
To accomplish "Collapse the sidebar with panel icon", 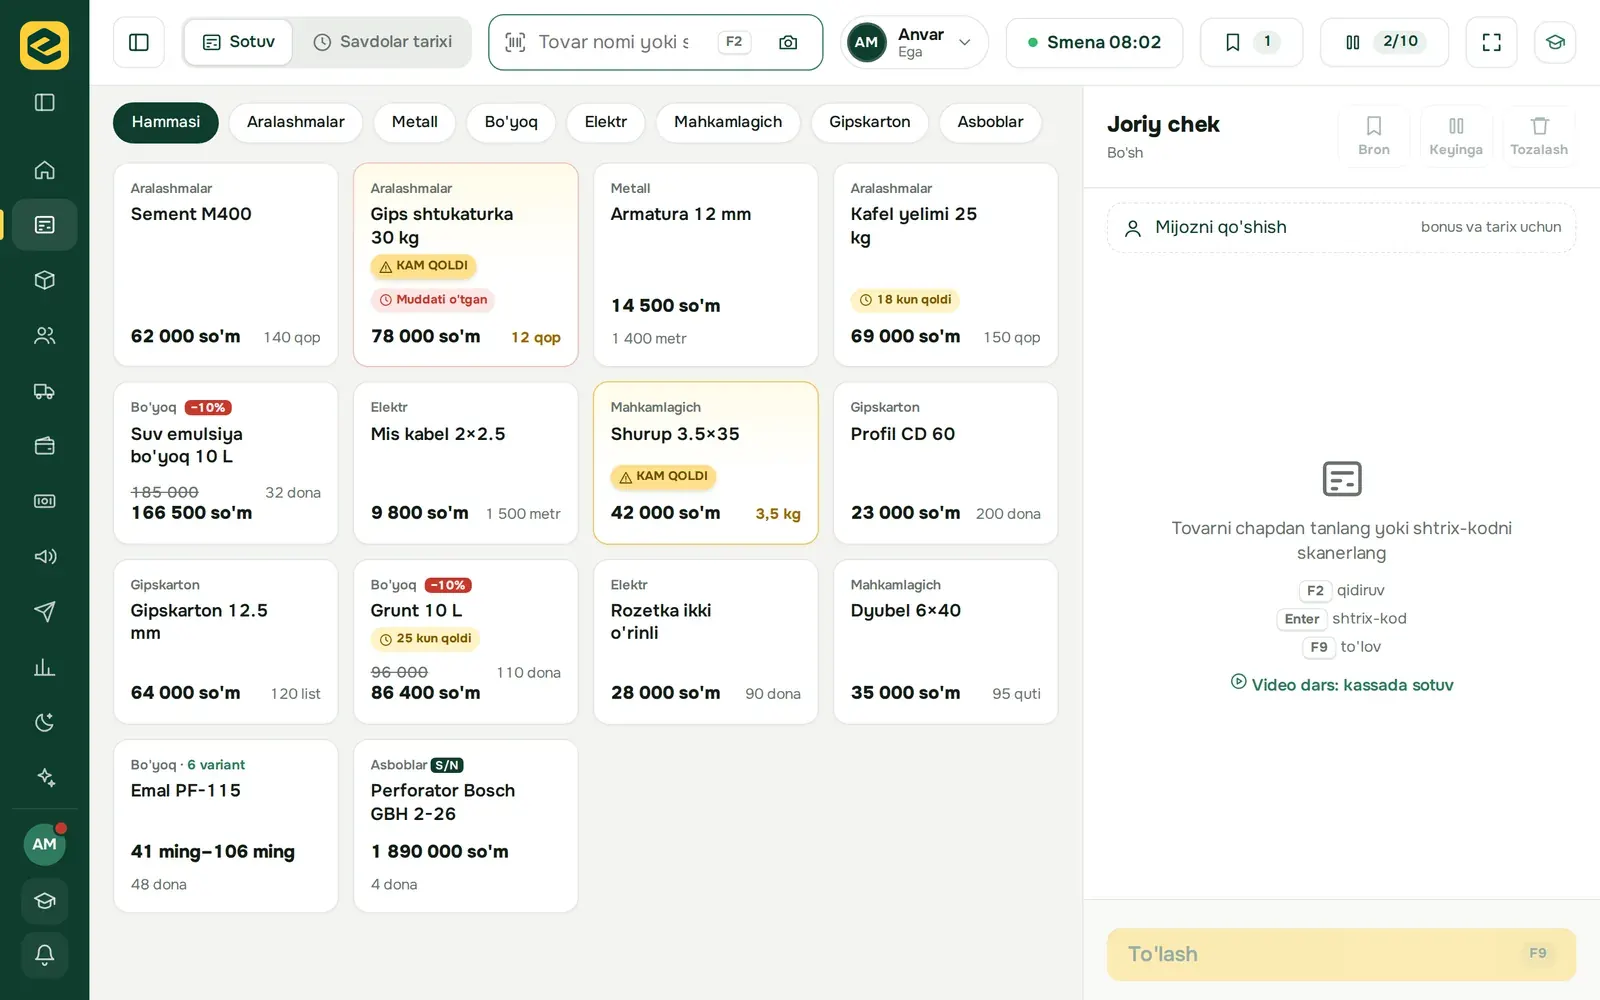I will (x=44, y=102).
